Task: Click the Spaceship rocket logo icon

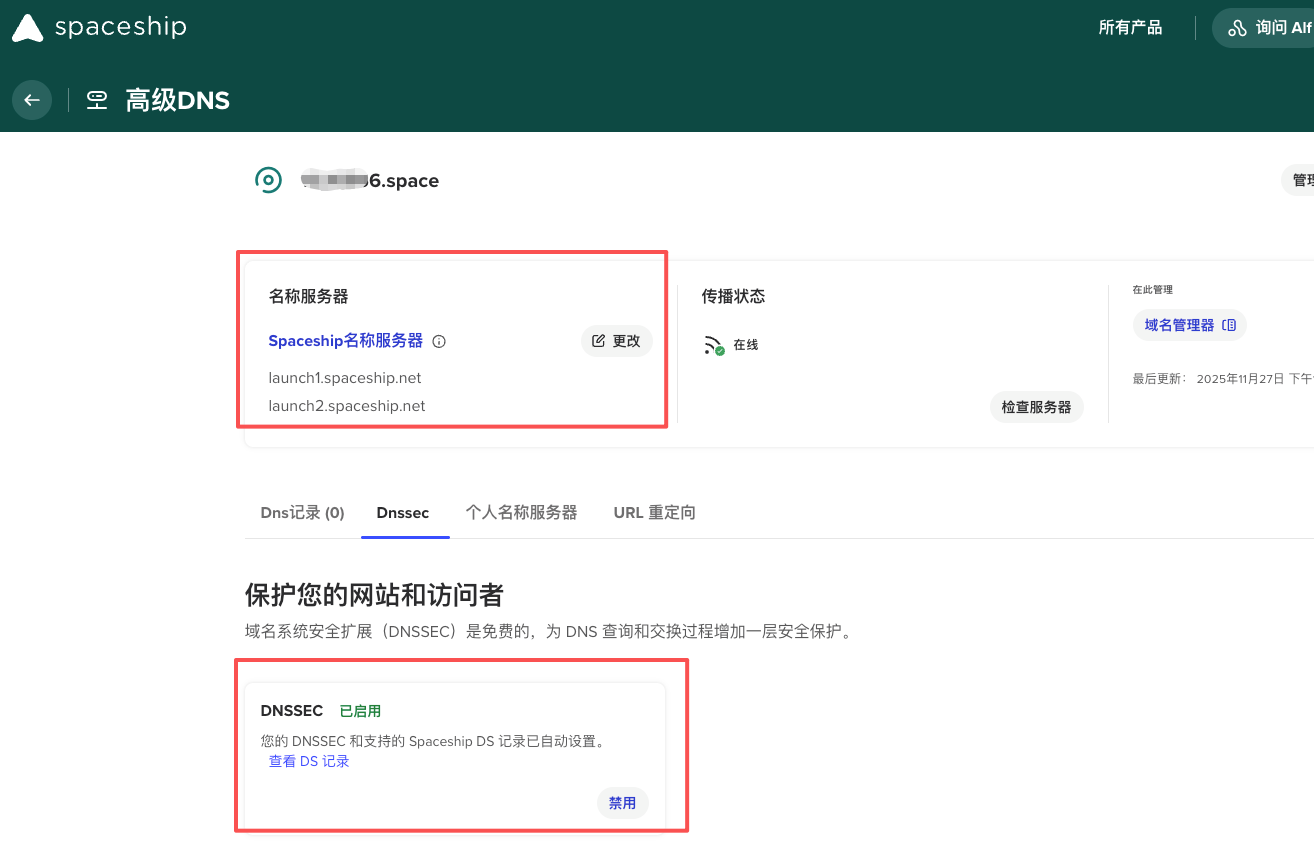Action: point(28,28)
